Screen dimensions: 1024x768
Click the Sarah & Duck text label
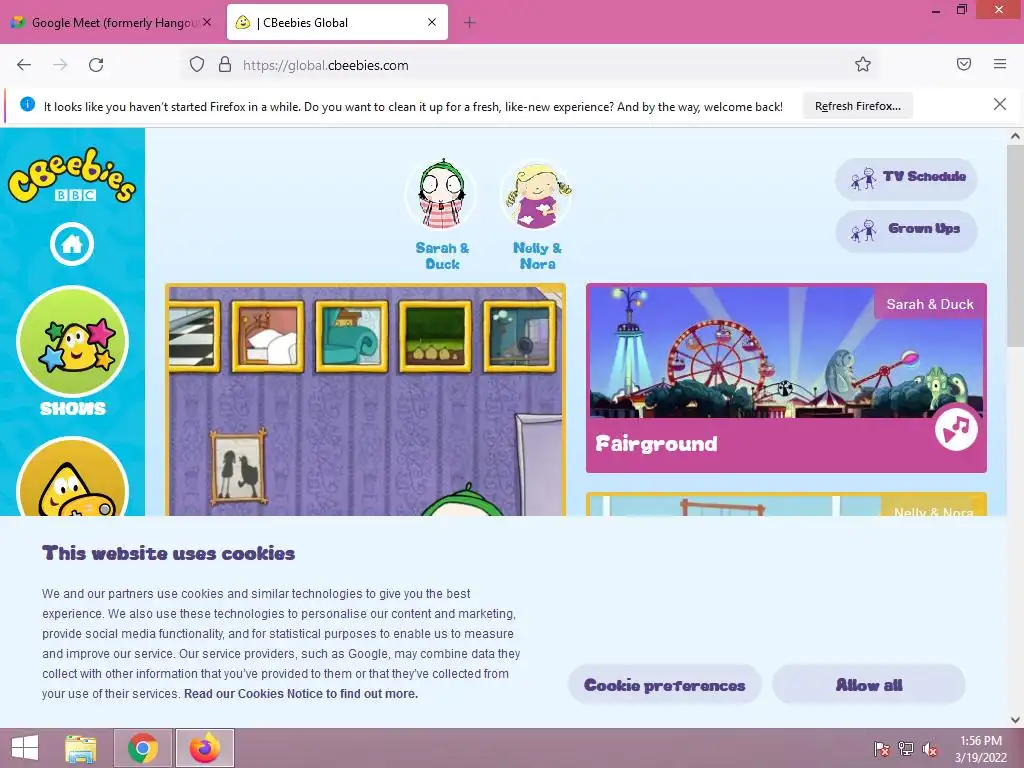442,256
